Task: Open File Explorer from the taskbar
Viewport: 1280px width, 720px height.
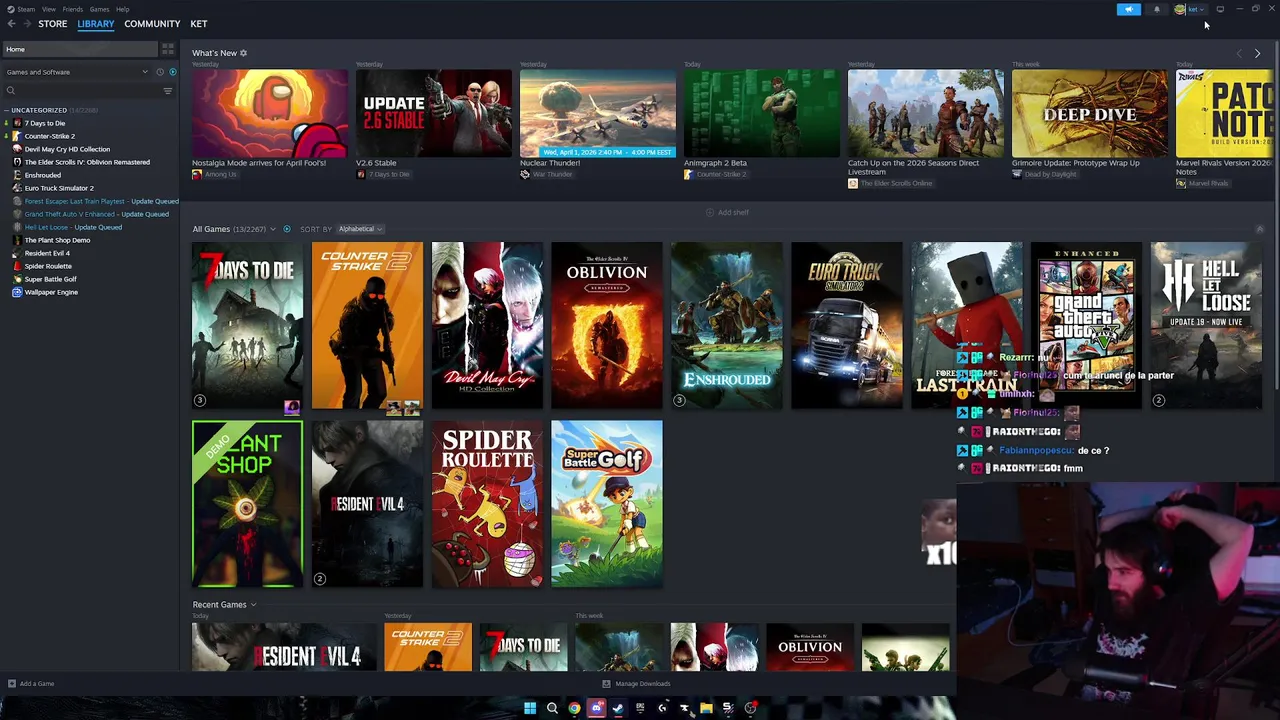Action: [x=706, y=708]
